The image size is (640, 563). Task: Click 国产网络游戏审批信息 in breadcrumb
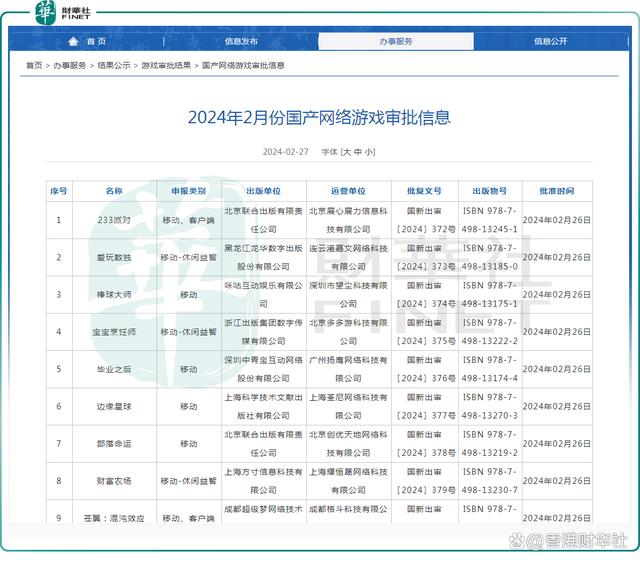point(244,65)
